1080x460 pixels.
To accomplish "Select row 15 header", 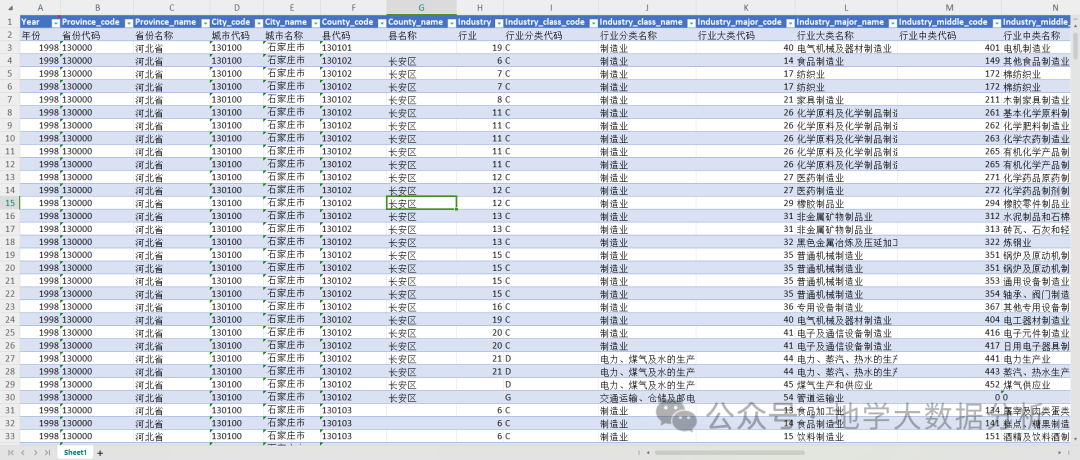I will click(10, 203).
